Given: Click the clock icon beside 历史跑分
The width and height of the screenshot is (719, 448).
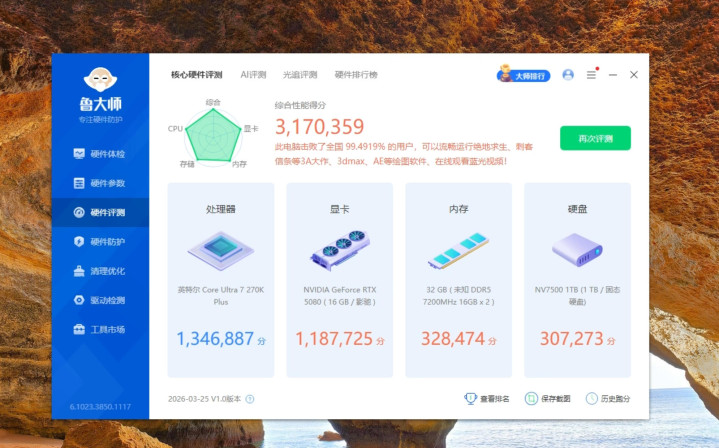Looking at the screenshot, I should 592,398.
